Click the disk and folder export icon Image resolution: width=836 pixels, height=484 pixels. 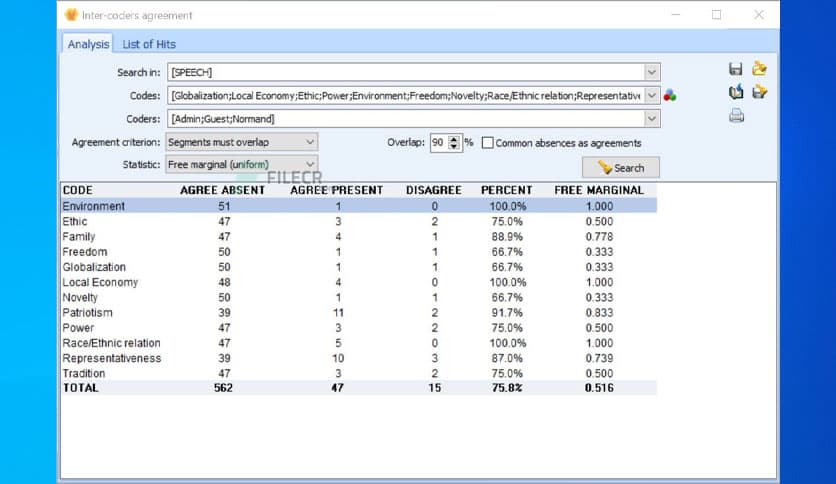(x=759, y=92)
